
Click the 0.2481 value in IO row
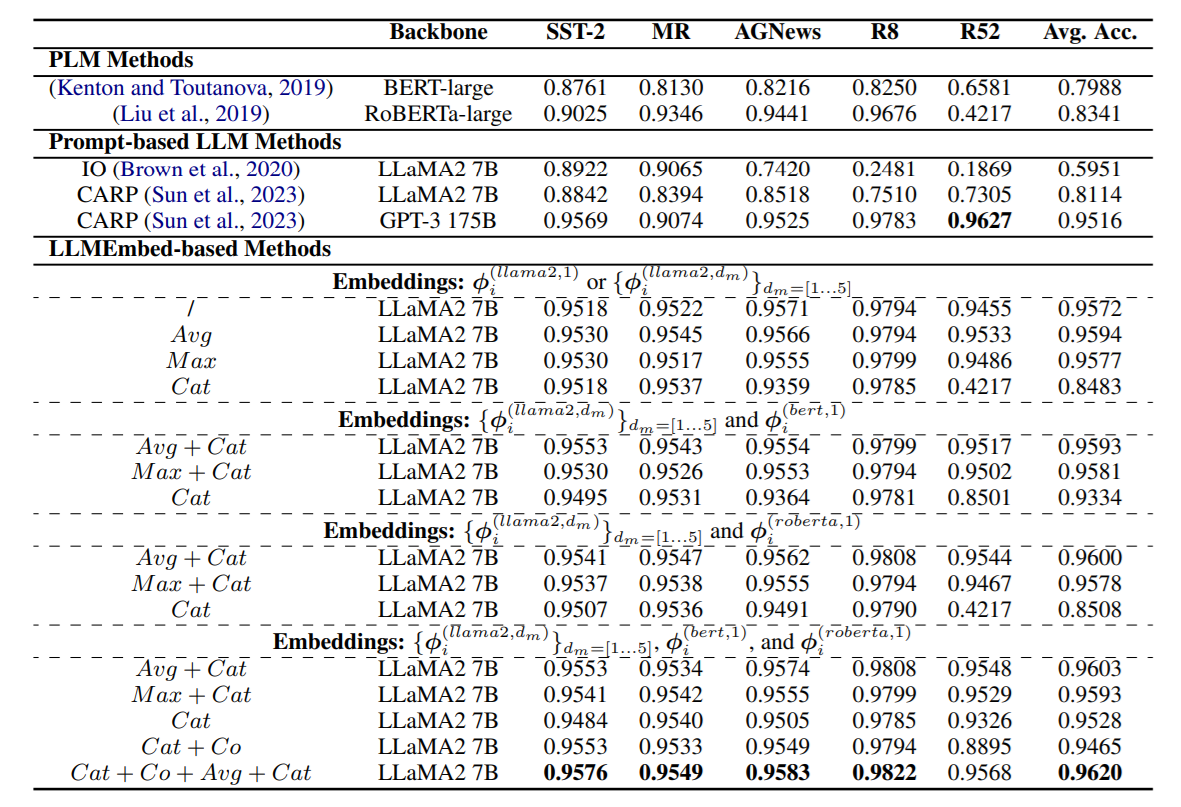tap(884, 170)
